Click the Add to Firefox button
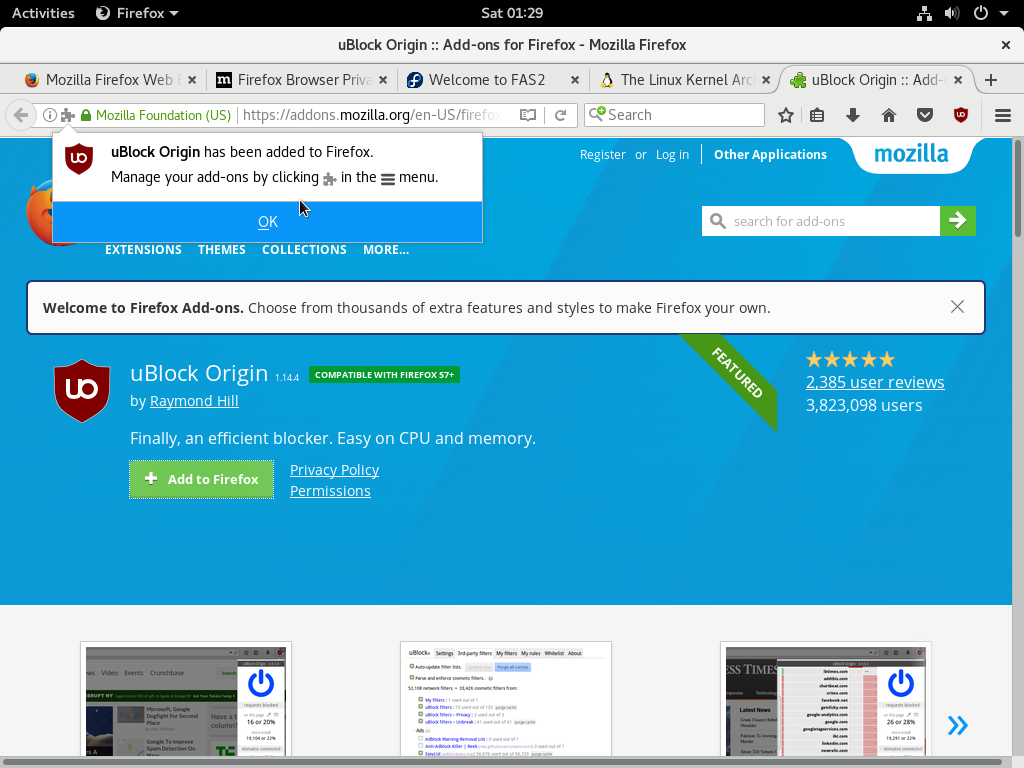 [202, 479]
